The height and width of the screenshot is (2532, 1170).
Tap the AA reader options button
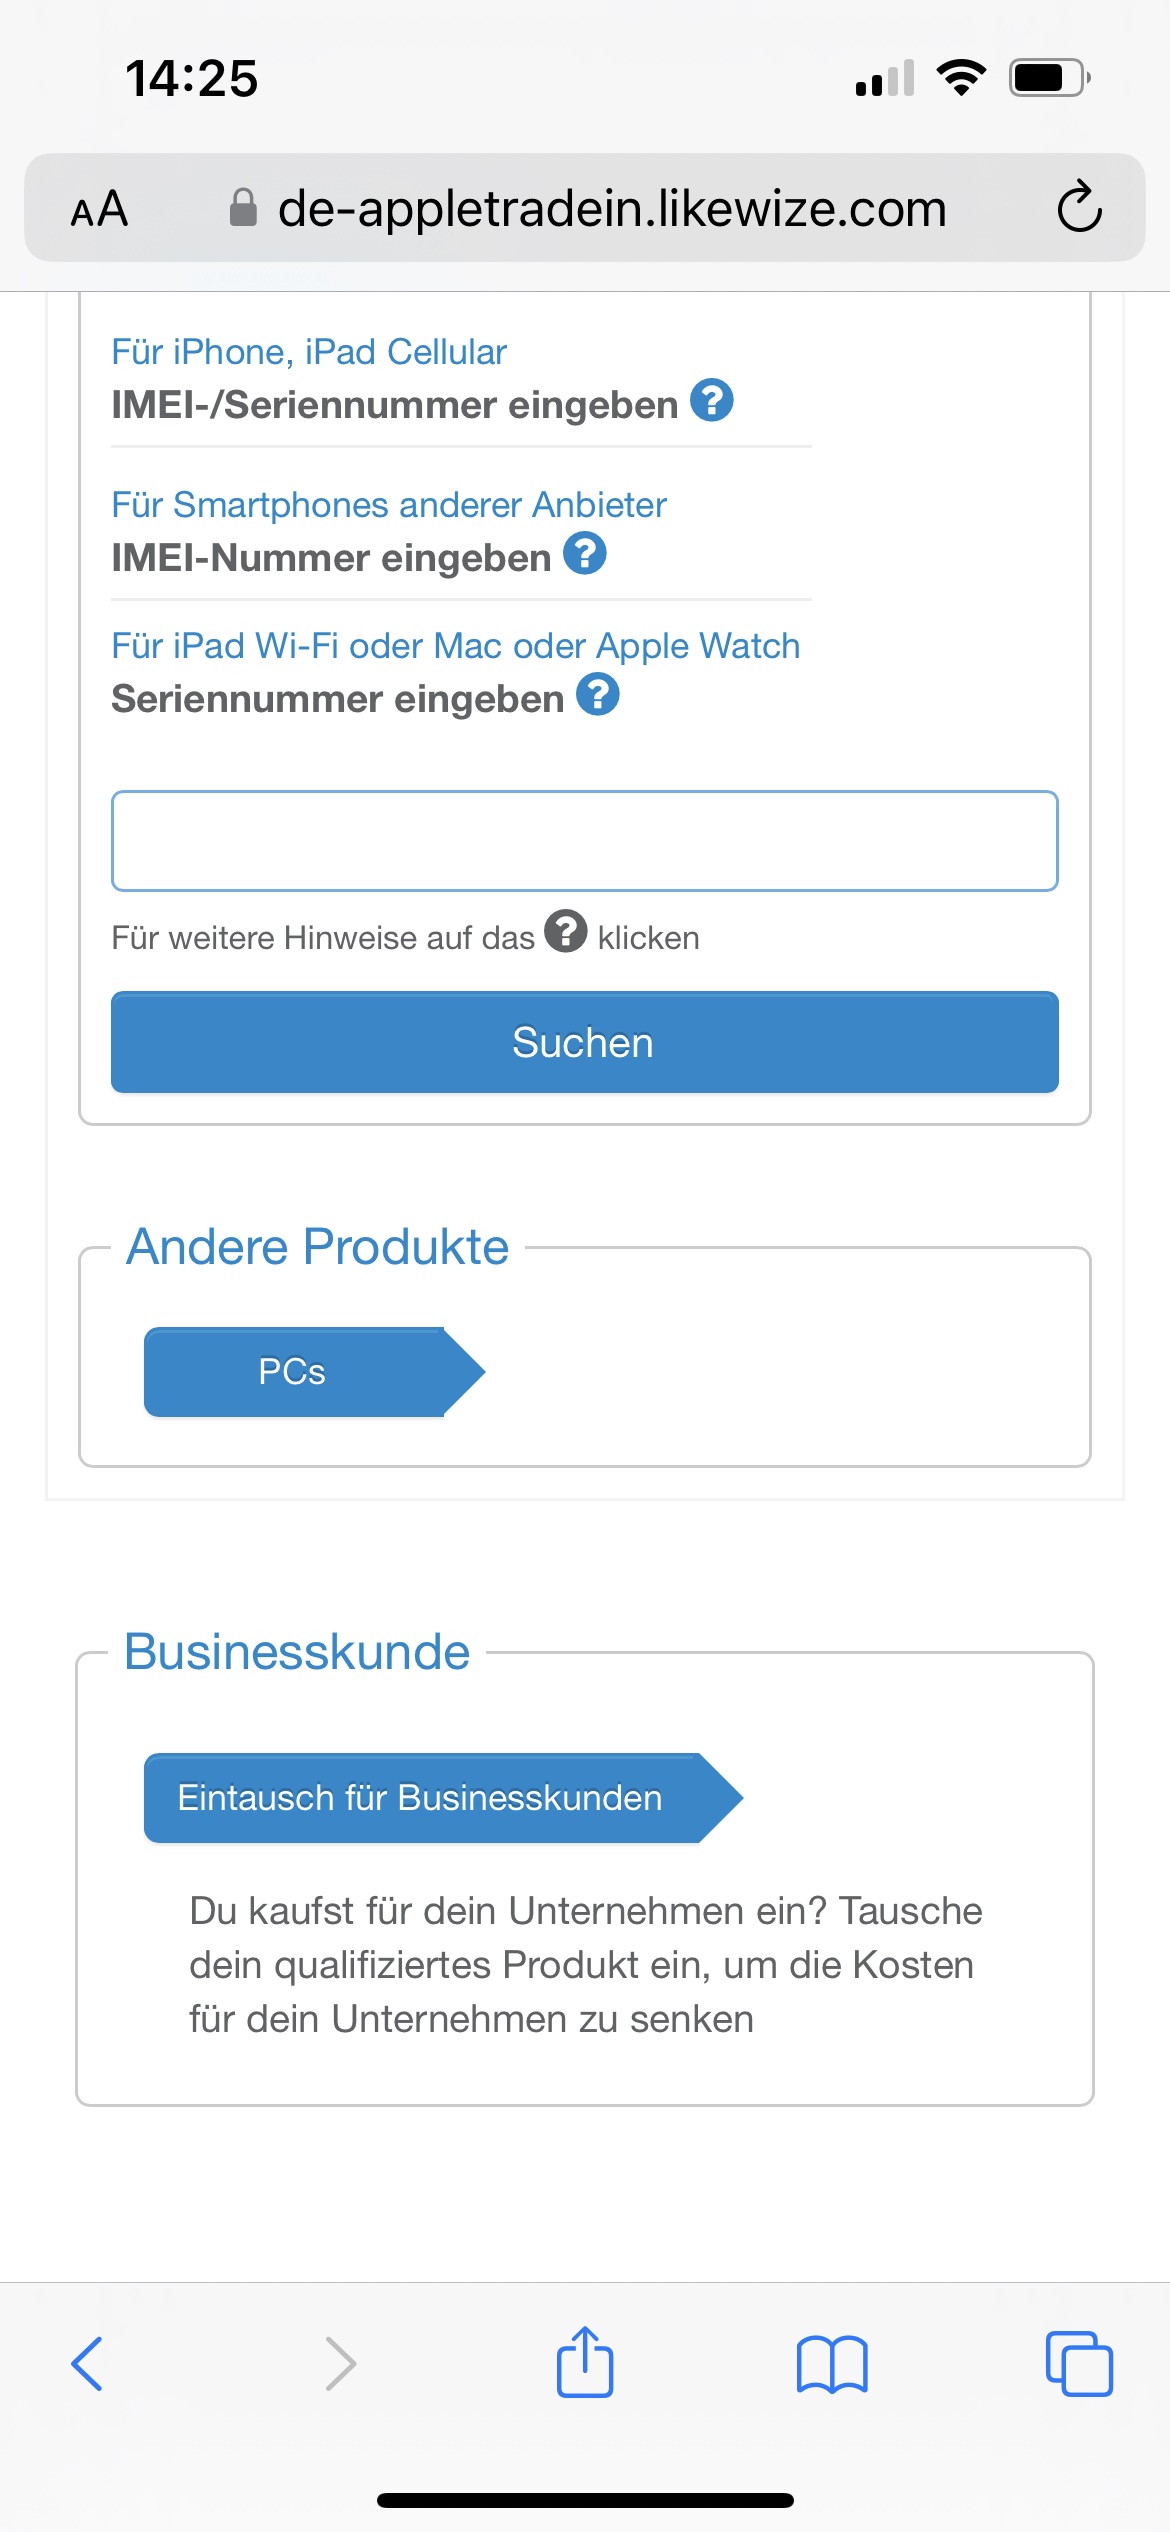point(99,209)
